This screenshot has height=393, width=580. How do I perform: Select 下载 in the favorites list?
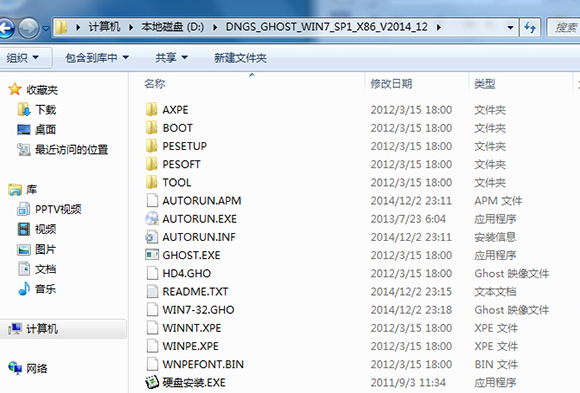coord(45,110)
